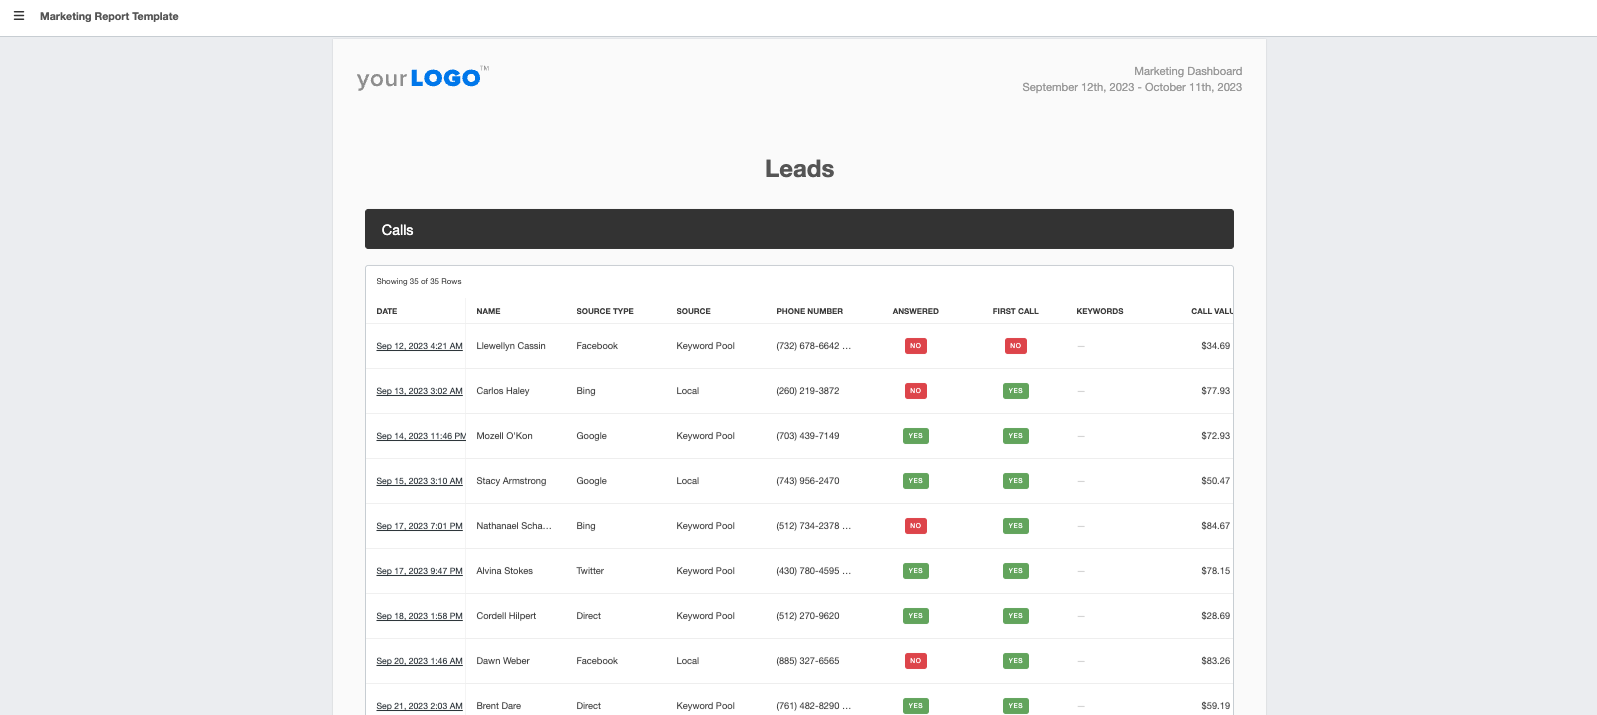This screenshot has height=715, width=1597.
Task: Select the name Carlos Haley
Action: pos(503,391)
